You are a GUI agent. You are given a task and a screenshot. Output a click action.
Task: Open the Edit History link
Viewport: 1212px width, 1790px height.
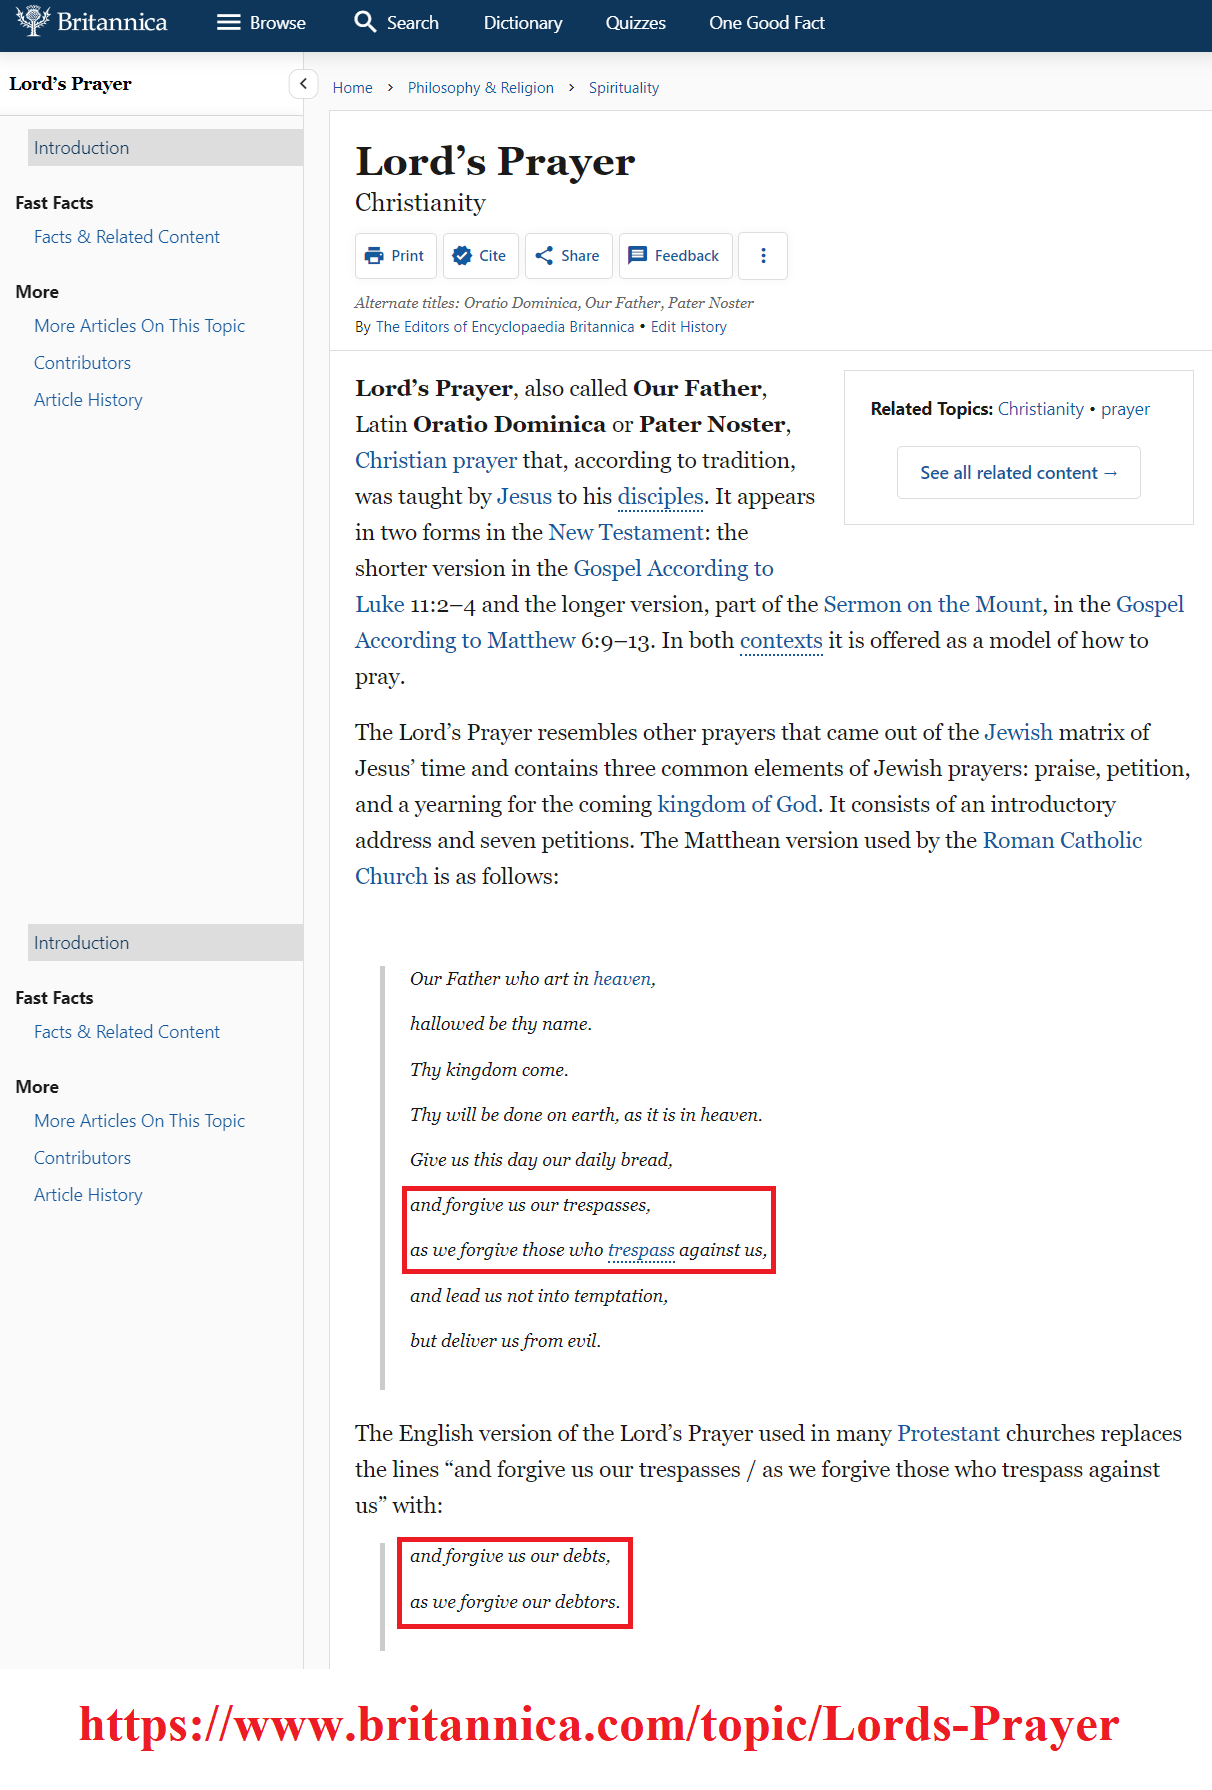coord(688,327)
